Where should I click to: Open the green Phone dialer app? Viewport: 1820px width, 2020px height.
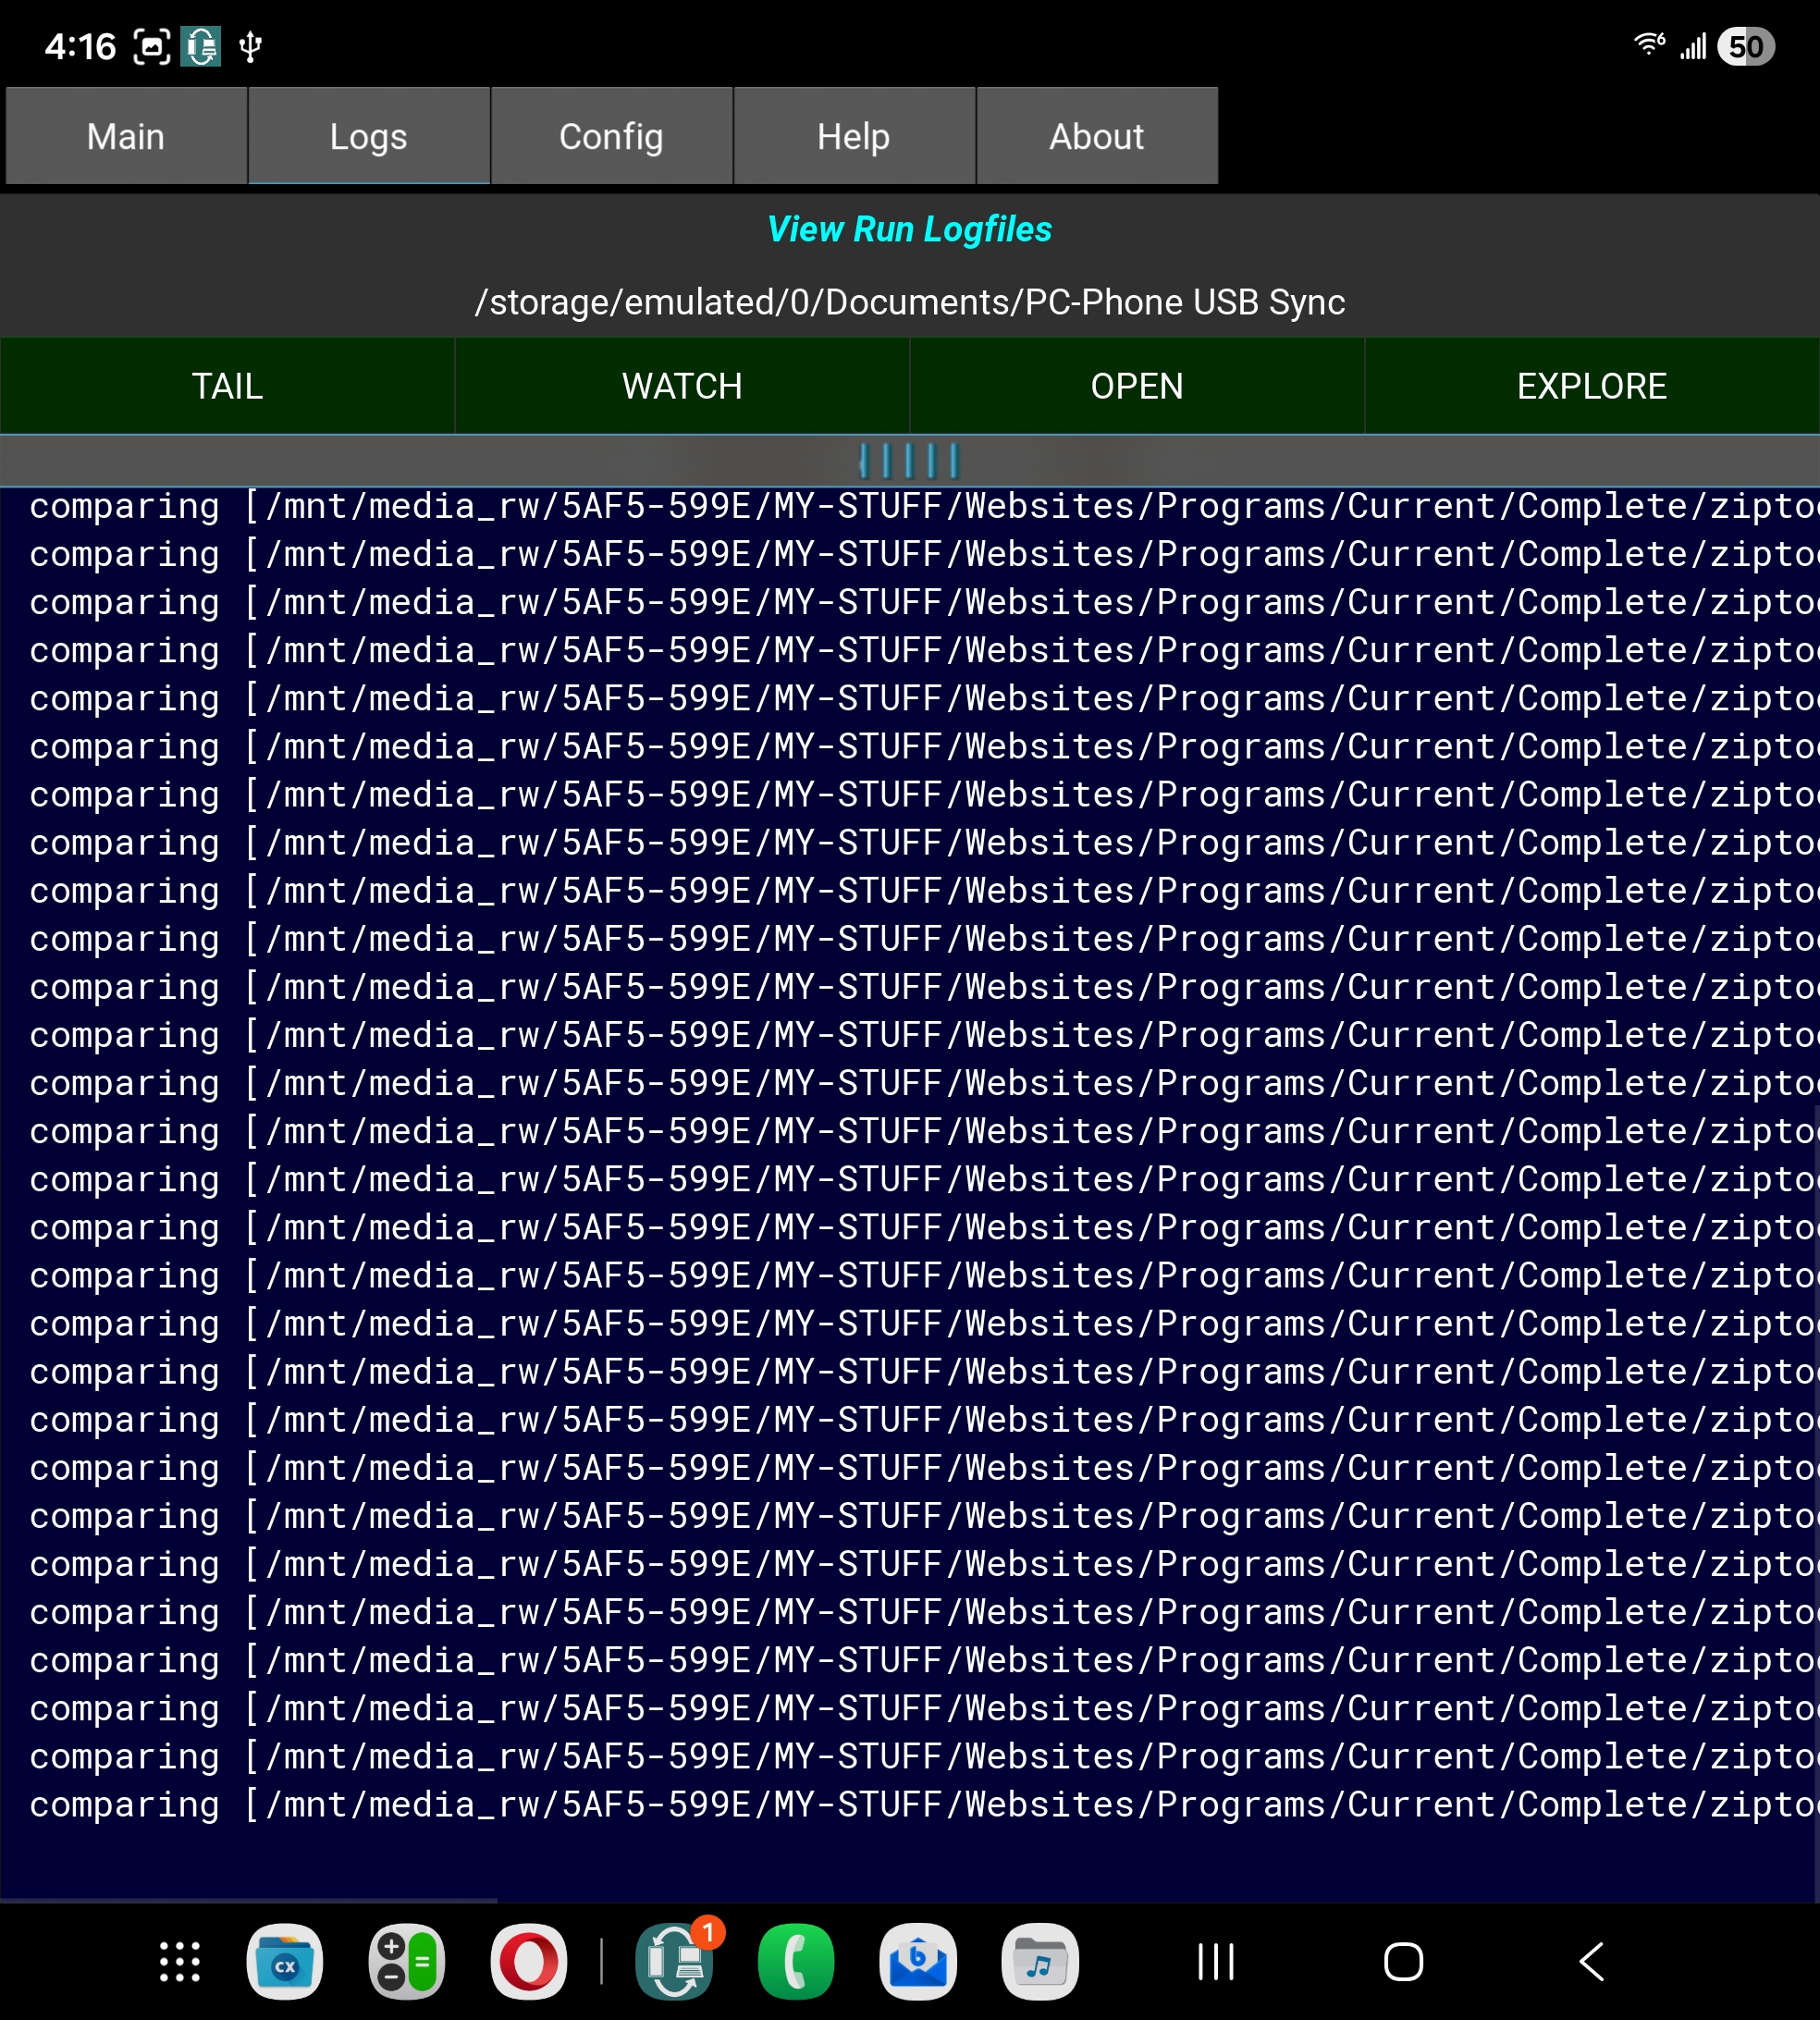pos(796,1962)
